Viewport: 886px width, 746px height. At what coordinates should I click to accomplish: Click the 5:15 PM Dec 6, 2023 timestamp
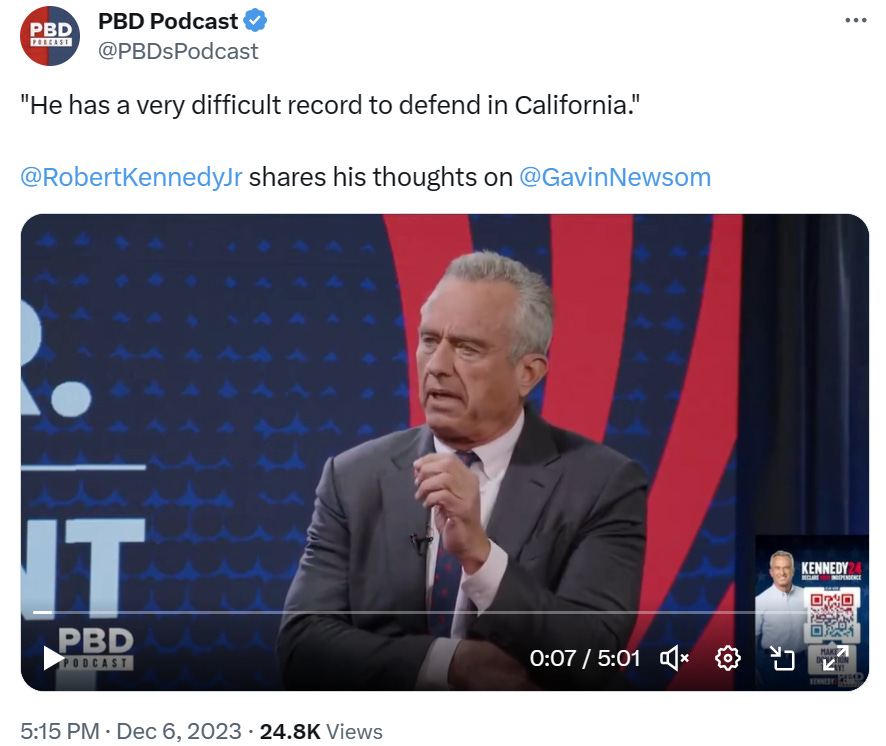pyautogui.click(x=131, y=731)
